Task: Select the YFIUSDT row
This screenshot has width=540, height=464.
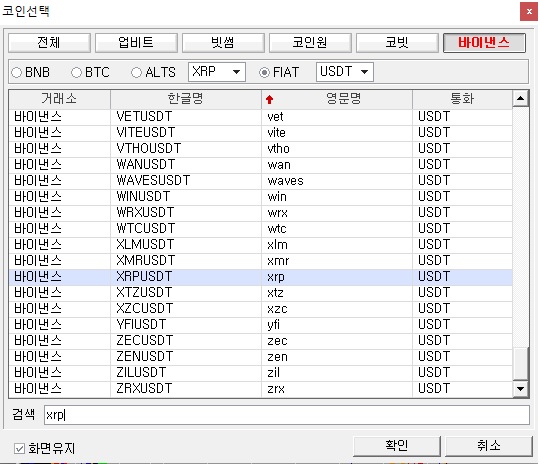Action: coord(261,325)
